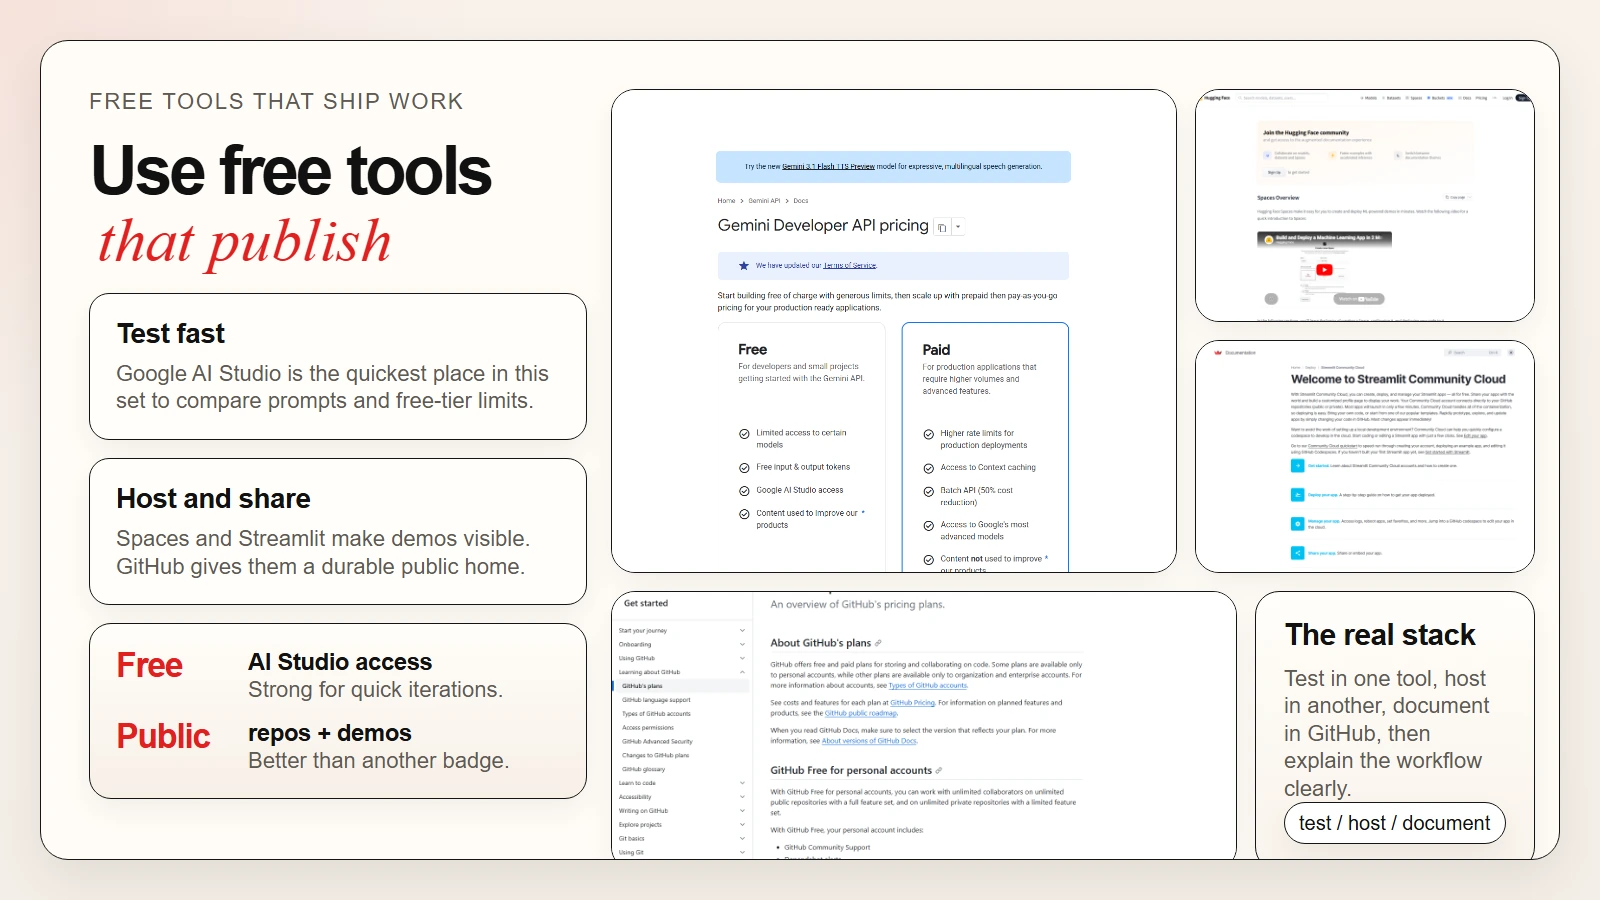The height and width of the screenshot is (900, 1600).
Task: Click Streamlit Deploy your app icon
Action: 1297,495
